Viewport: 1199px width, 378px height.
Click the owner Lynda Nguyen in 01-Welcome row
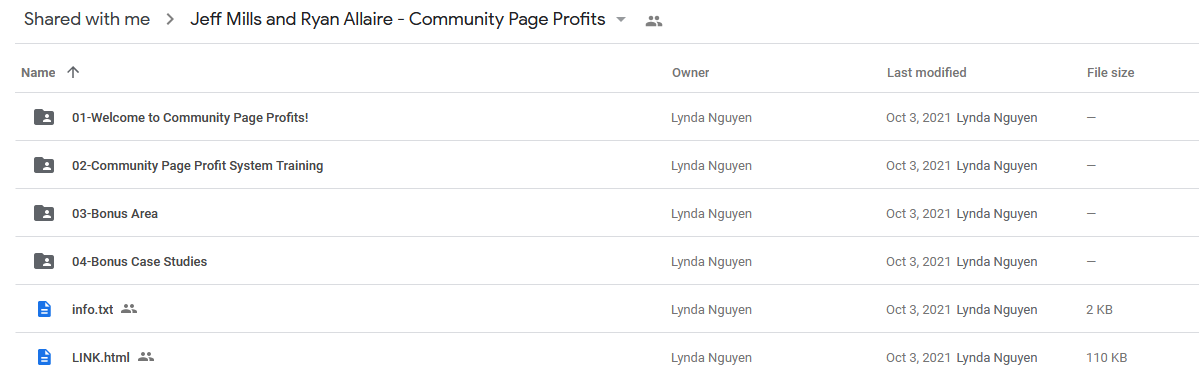[711, 118]
